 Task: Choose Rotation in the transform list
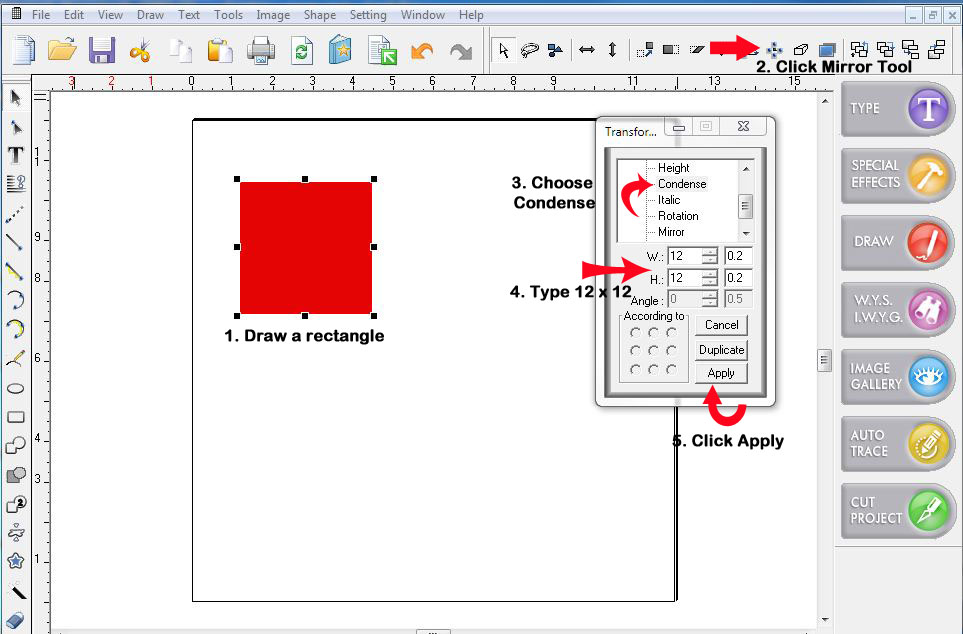pyautogui.click(x=678, y=216)
